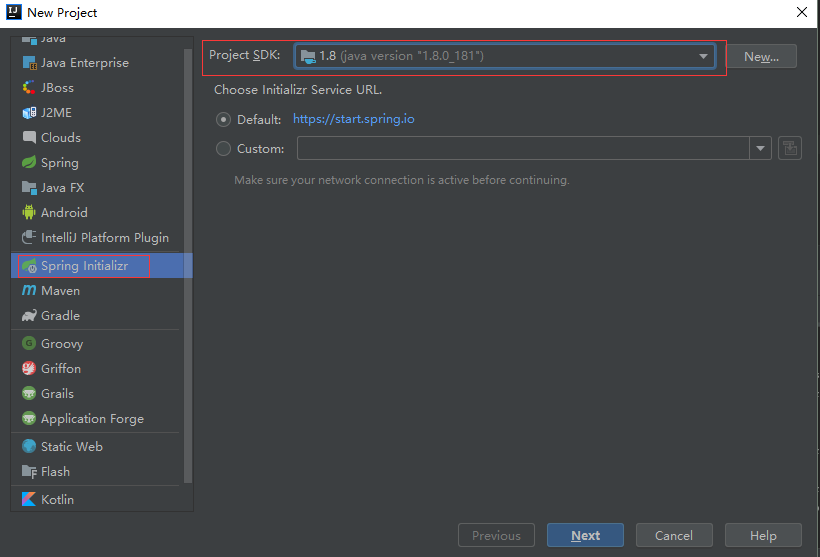Click the Spring Initializr icon
The width and height of the screenshot is (820, 557).
(x=29, y=266)
